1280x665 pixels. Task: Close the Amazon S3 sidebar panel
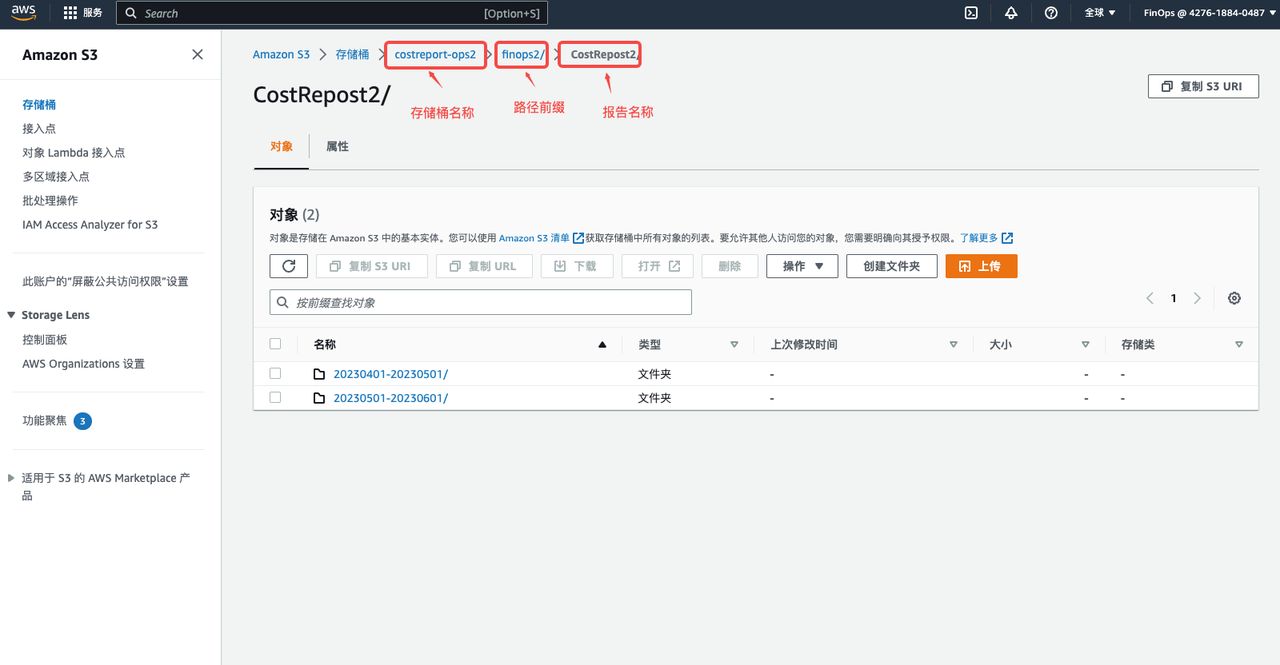click(x=197, y=55)
